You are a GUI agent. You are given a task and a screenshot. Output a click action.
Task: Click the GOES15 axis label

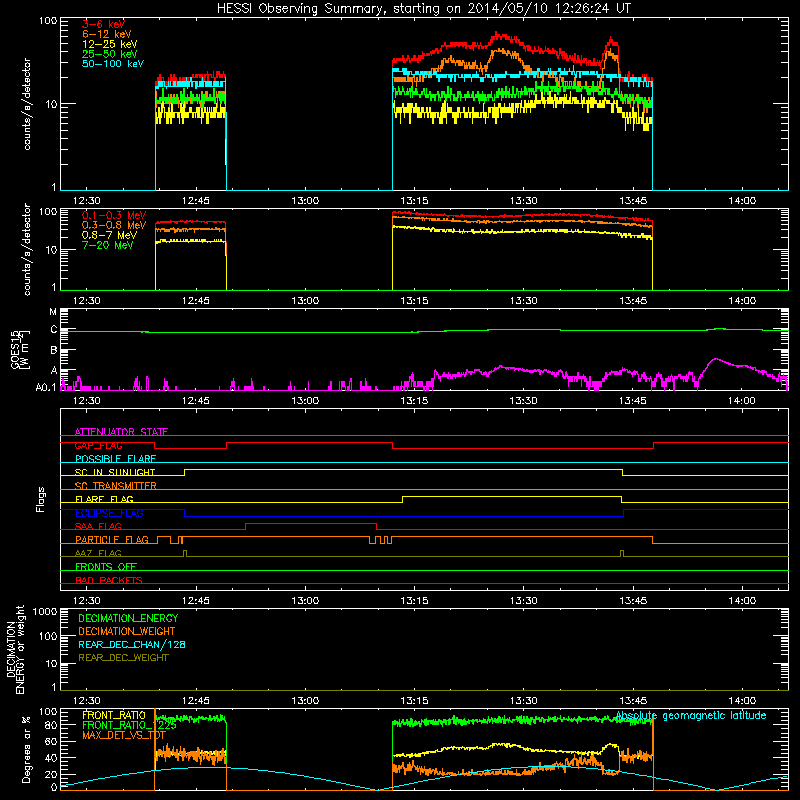20,349
